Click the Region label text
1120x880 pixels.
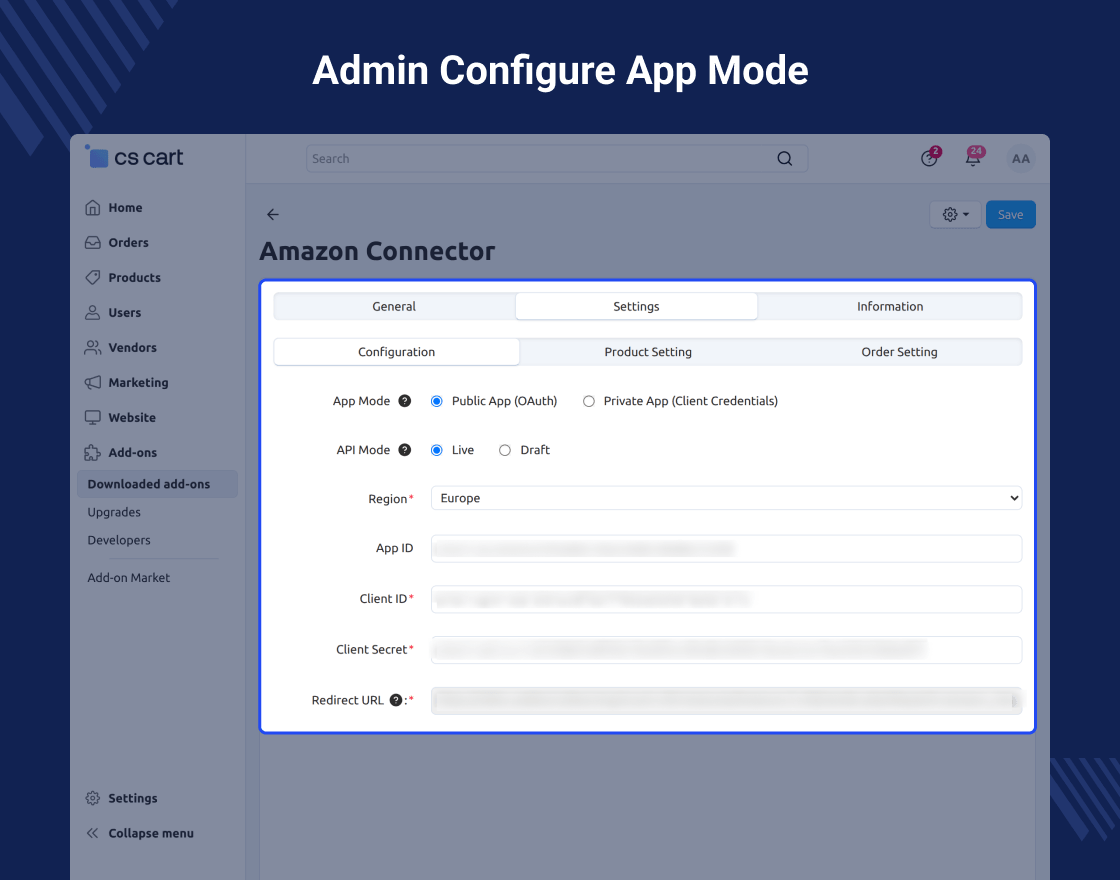388,499
